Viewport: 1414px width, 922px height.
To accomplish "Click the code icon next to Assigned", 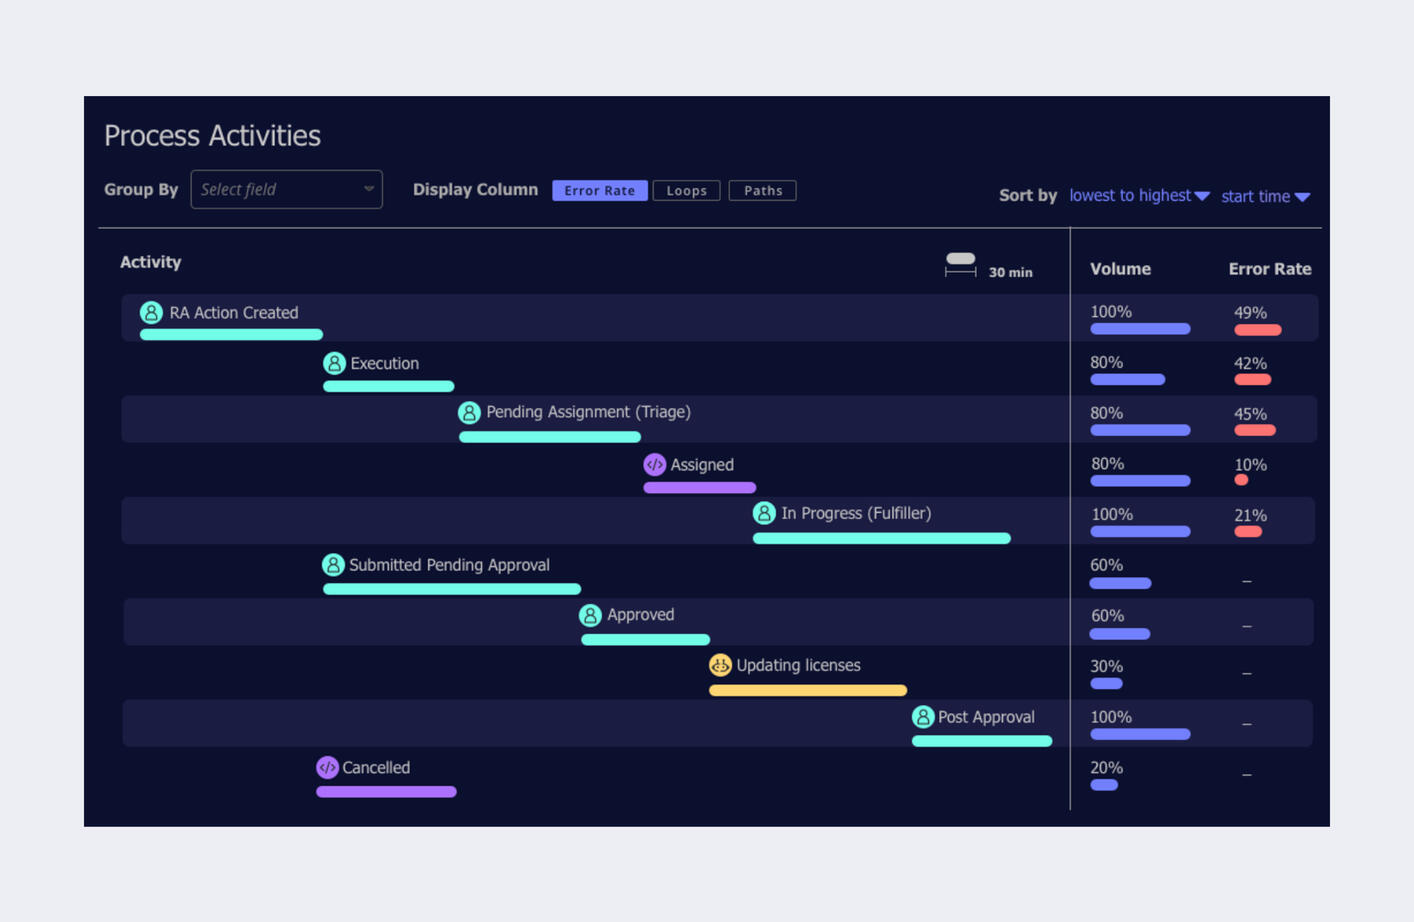I will click(x=656, y=464).
